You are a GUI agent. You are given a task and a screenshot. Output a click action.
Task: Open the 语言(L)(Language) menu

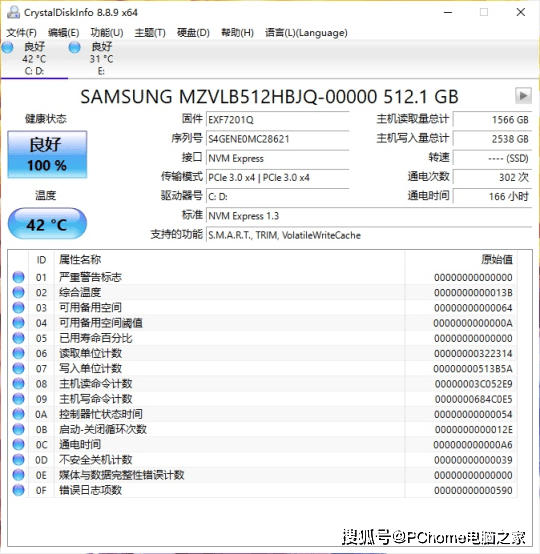point(306,33)
